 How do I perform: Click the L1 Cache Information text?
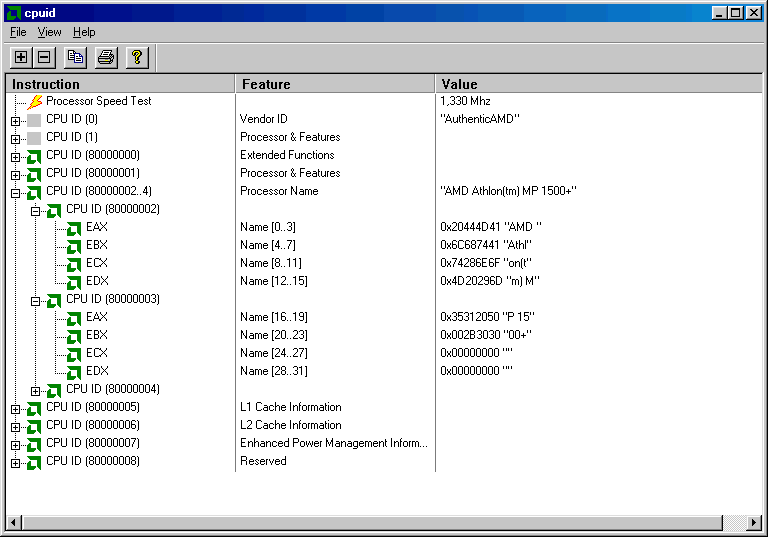pyautogui.click(x=290, y=407)
